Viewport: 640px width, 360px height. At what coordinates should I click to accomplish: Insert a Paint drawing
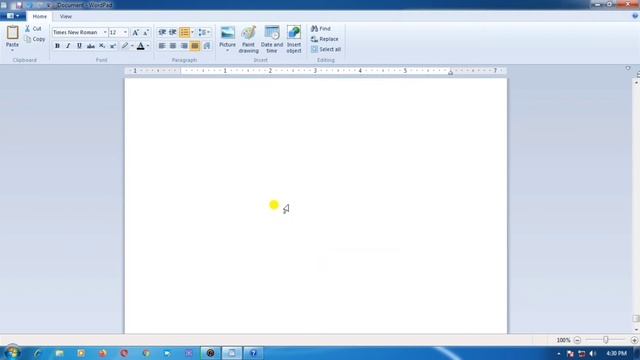click(248, 39)
